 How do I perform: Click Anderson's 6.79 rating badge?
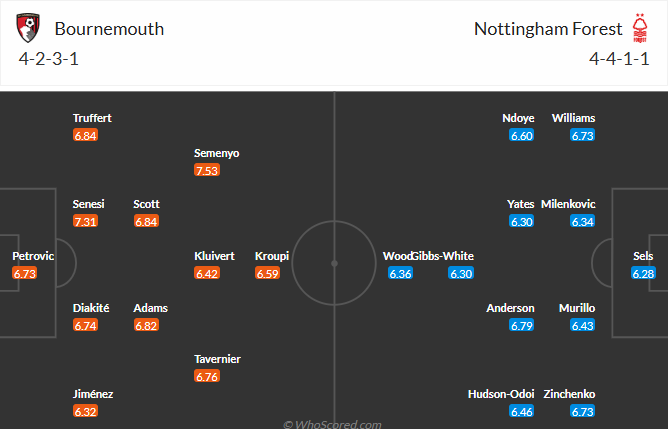coord(522,325)
